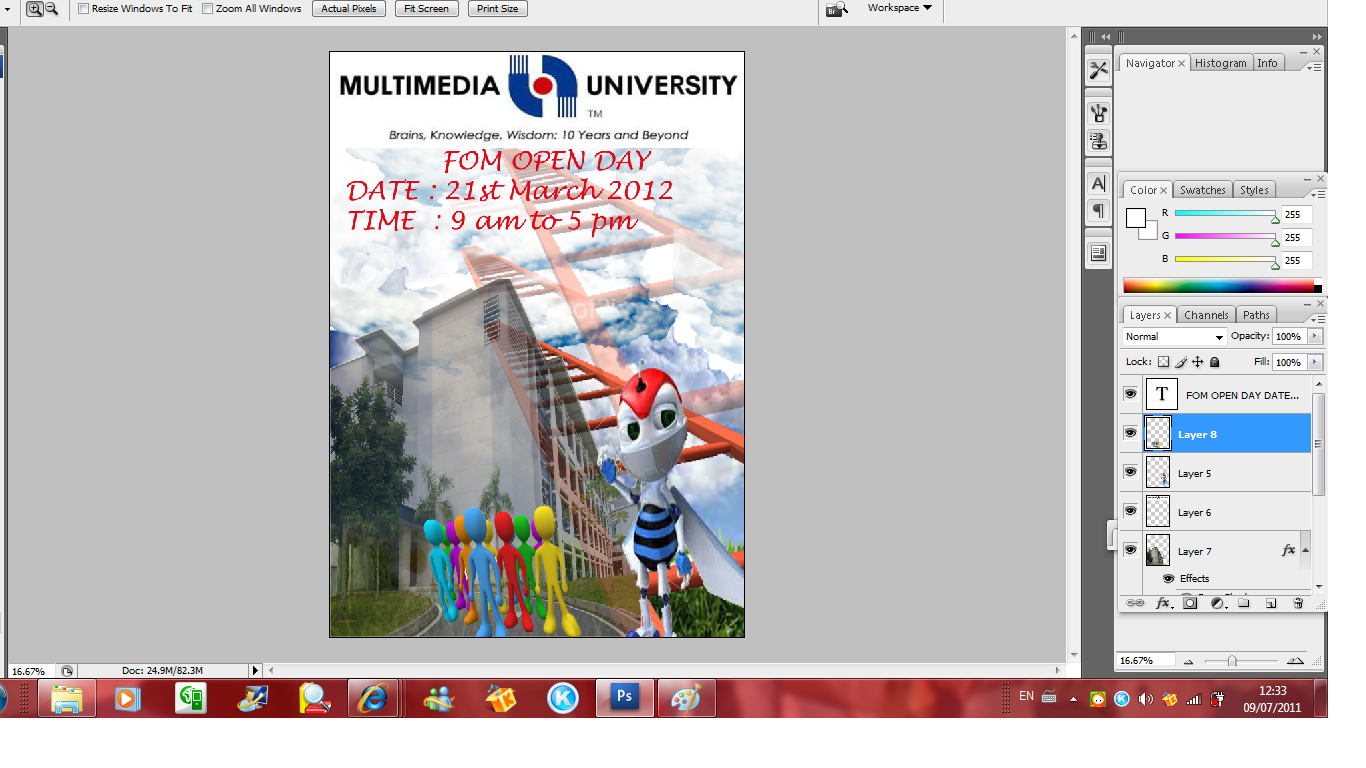Image resolution: width=1366 pixels, height=768 pixels.
Task: Switch to the Channels tab
Action: (1206, 315)
